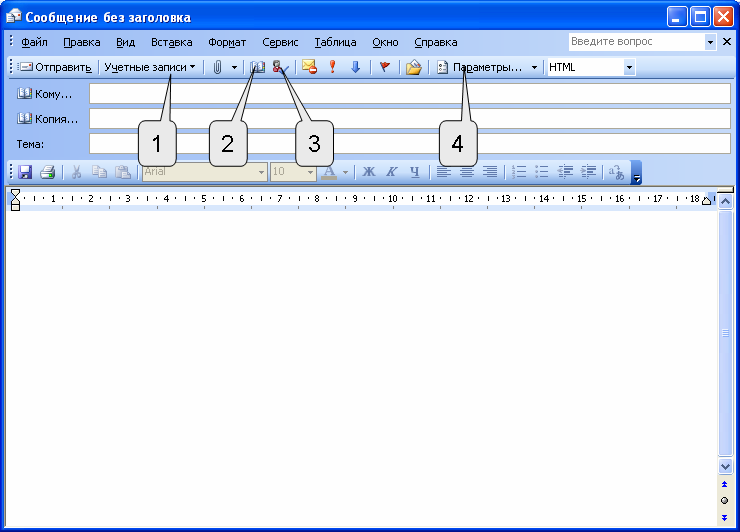Image resolution: width=740 pixels, height=532 pixels.
Task: Click the save floppy disk icon
Action: tap(25, 172)
